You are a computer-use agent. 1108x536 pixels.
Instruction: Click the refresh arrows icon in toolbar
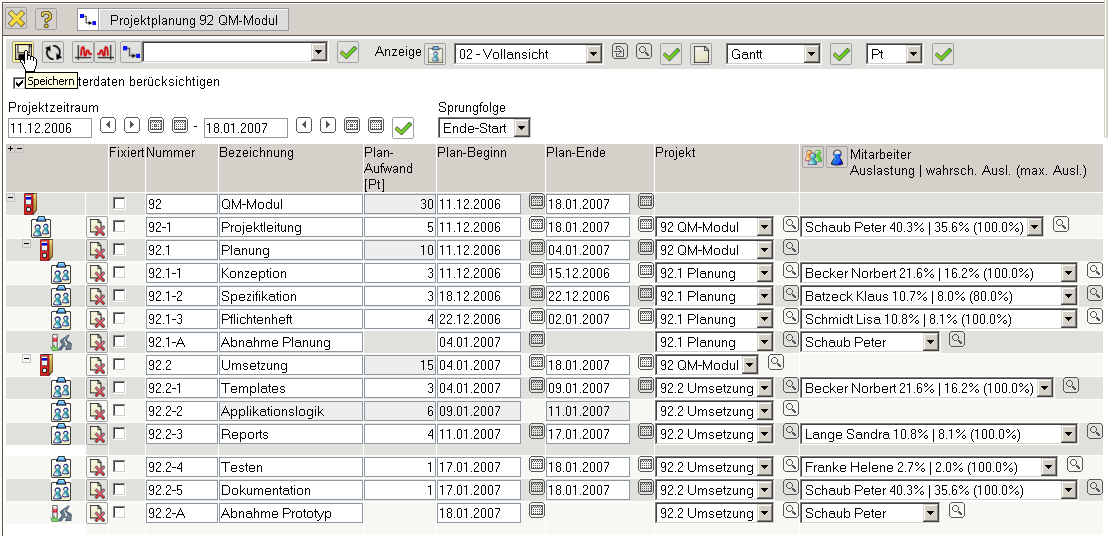point(52,53)
